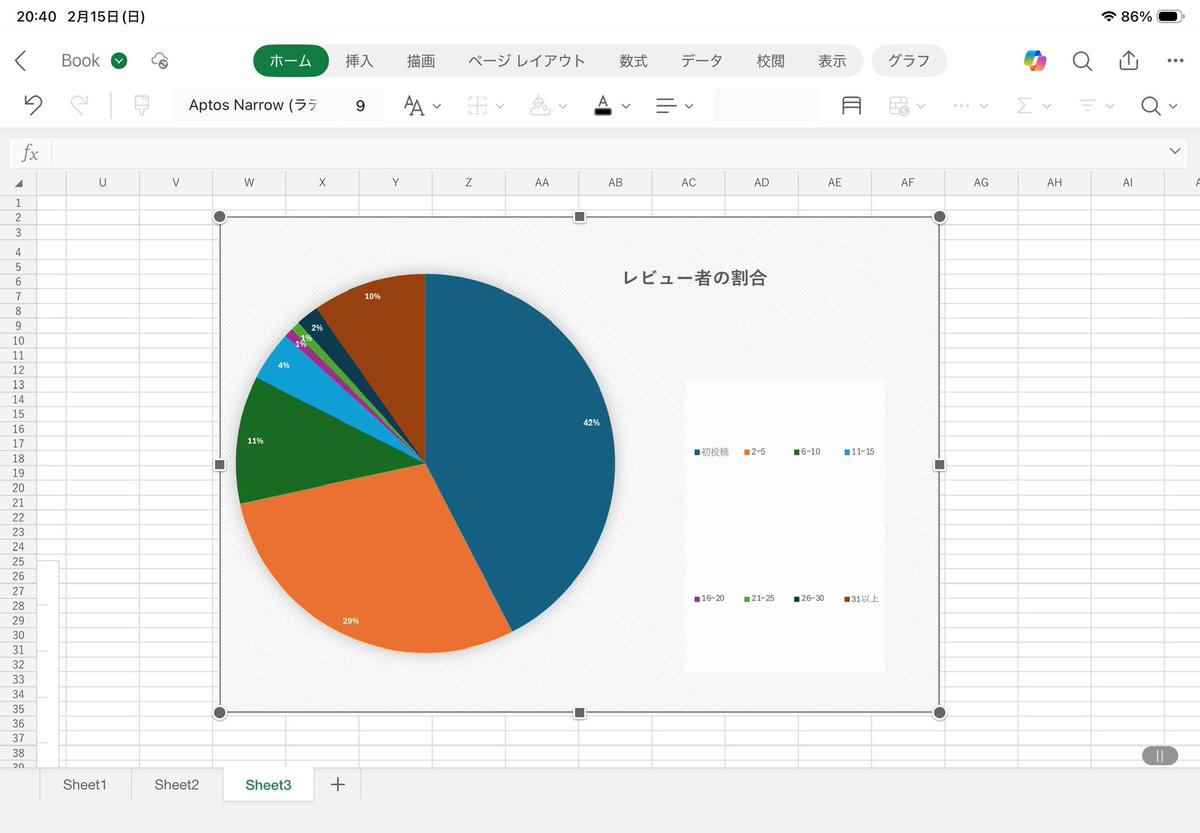Open the font formatting AA dropdown

422,105
